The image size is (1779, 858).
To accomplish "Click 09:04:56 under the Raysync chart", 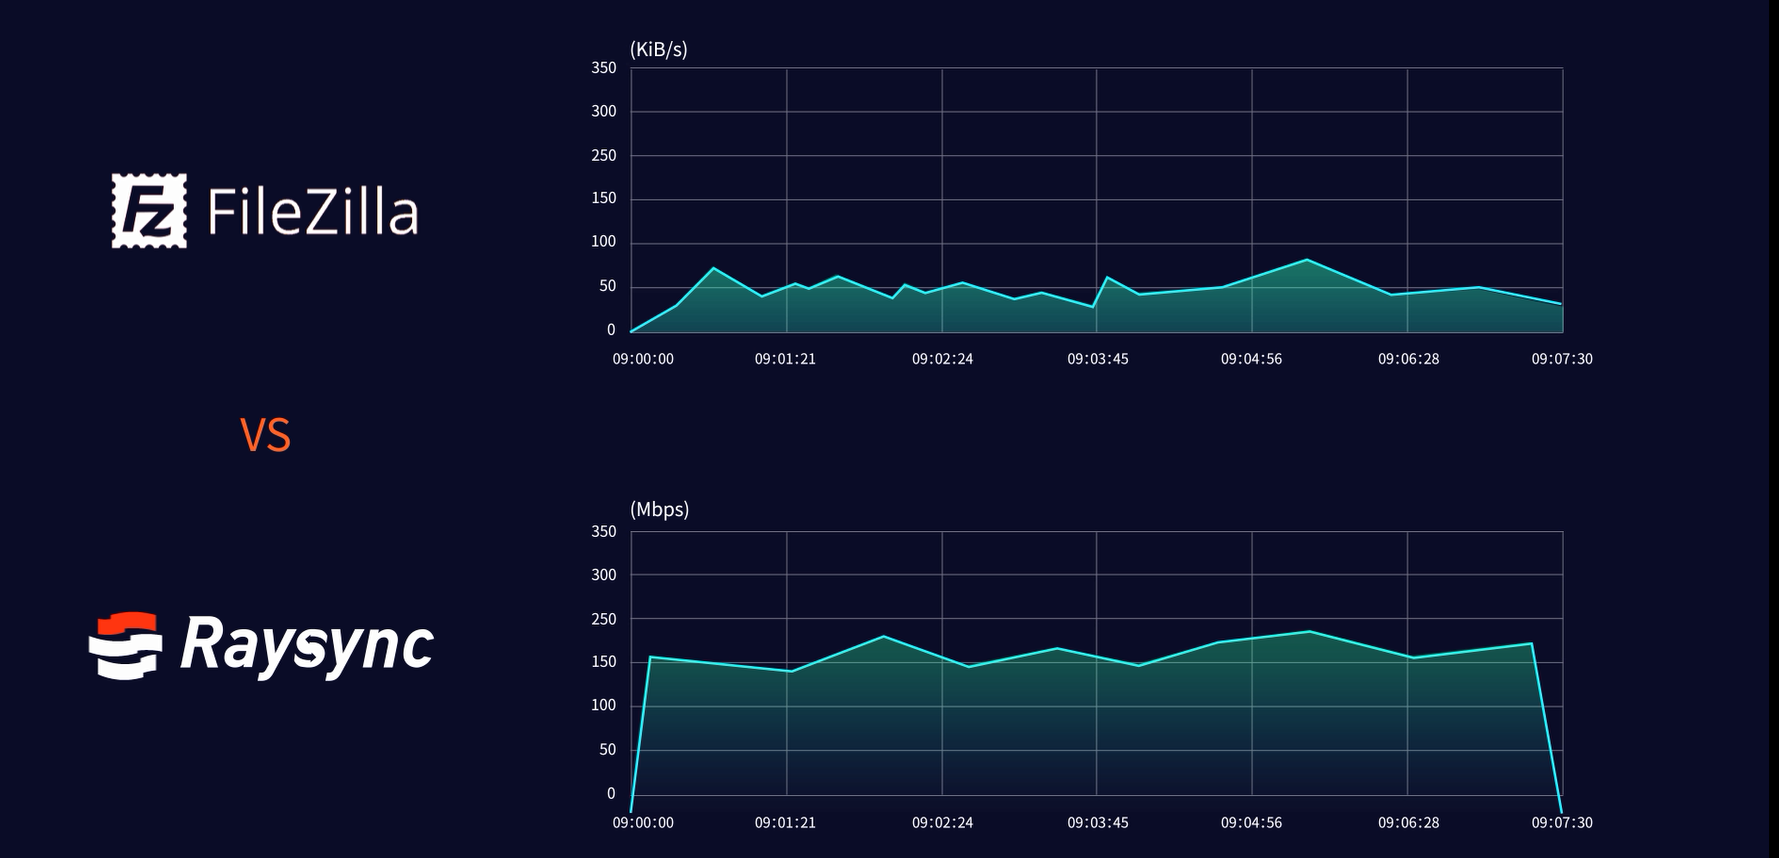I will [x=1251, y=823].
